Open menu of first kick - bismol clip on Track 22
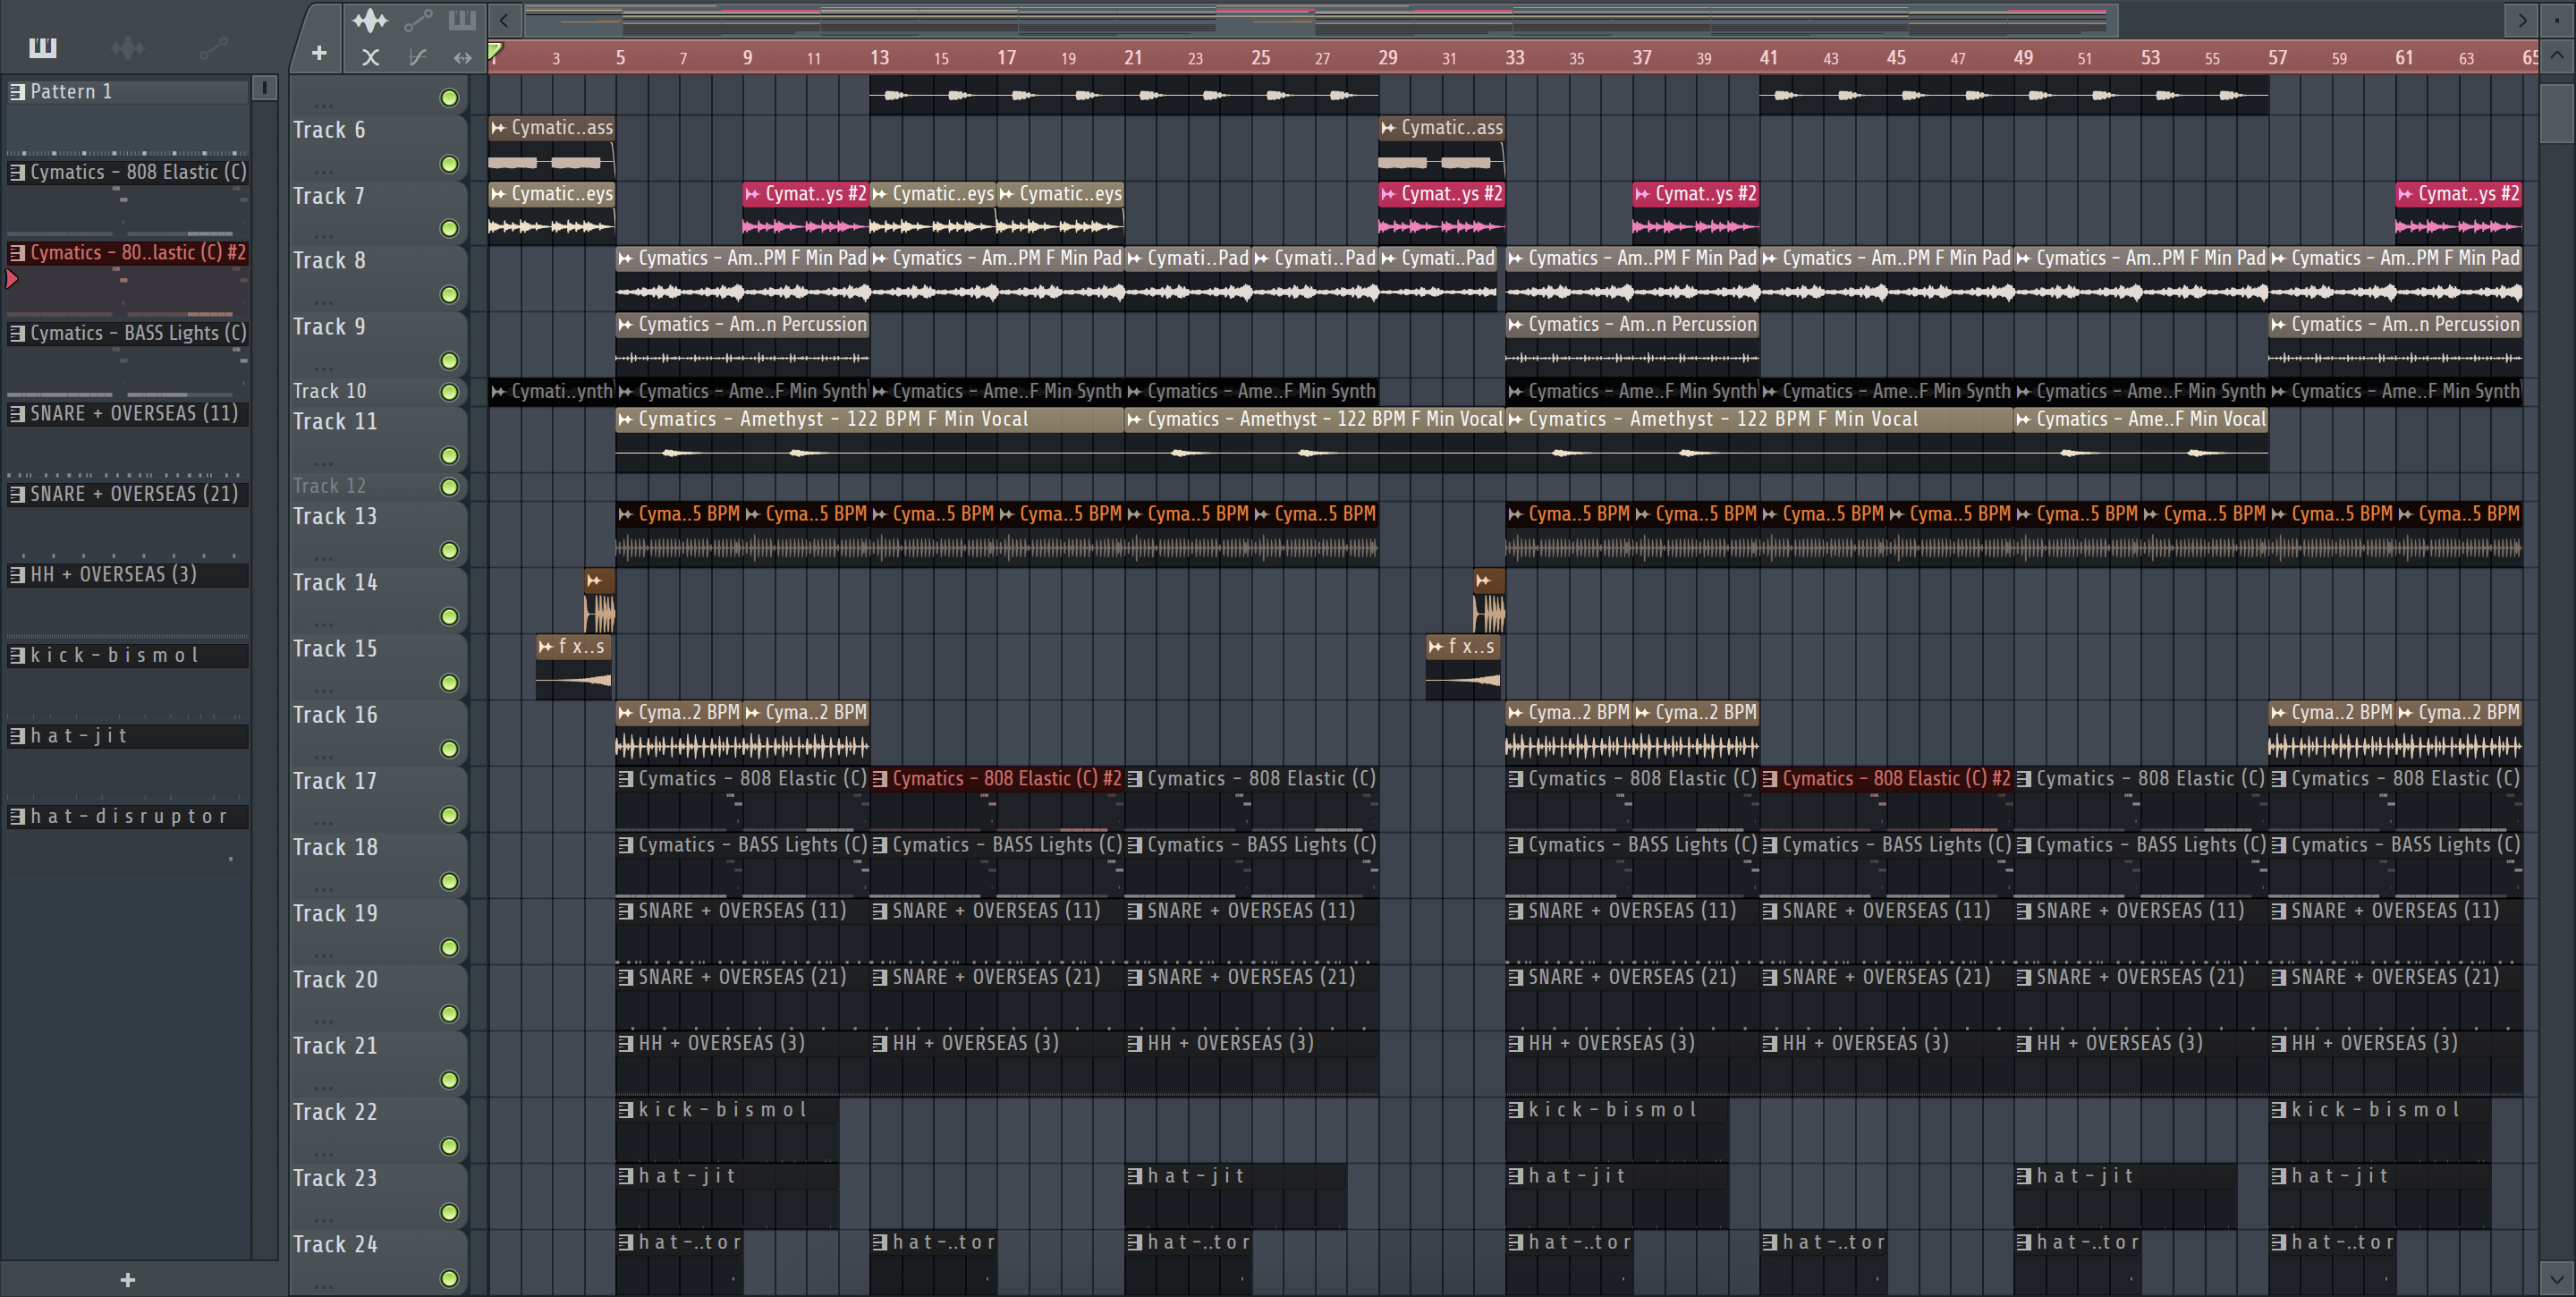Screen dimensions: 2576x1297 pos(626,1110)
